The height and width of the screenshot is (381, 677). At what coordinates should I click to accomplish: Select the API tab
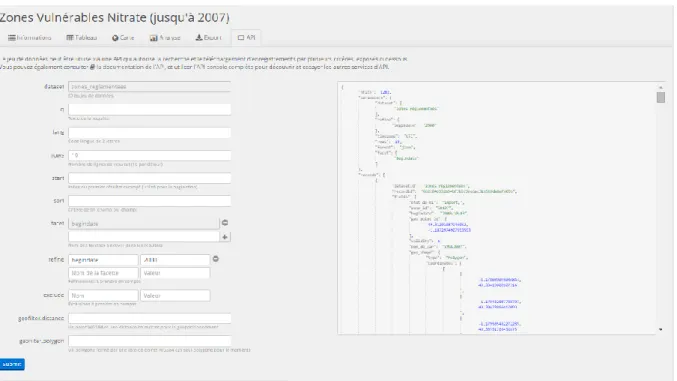point(247,38)
